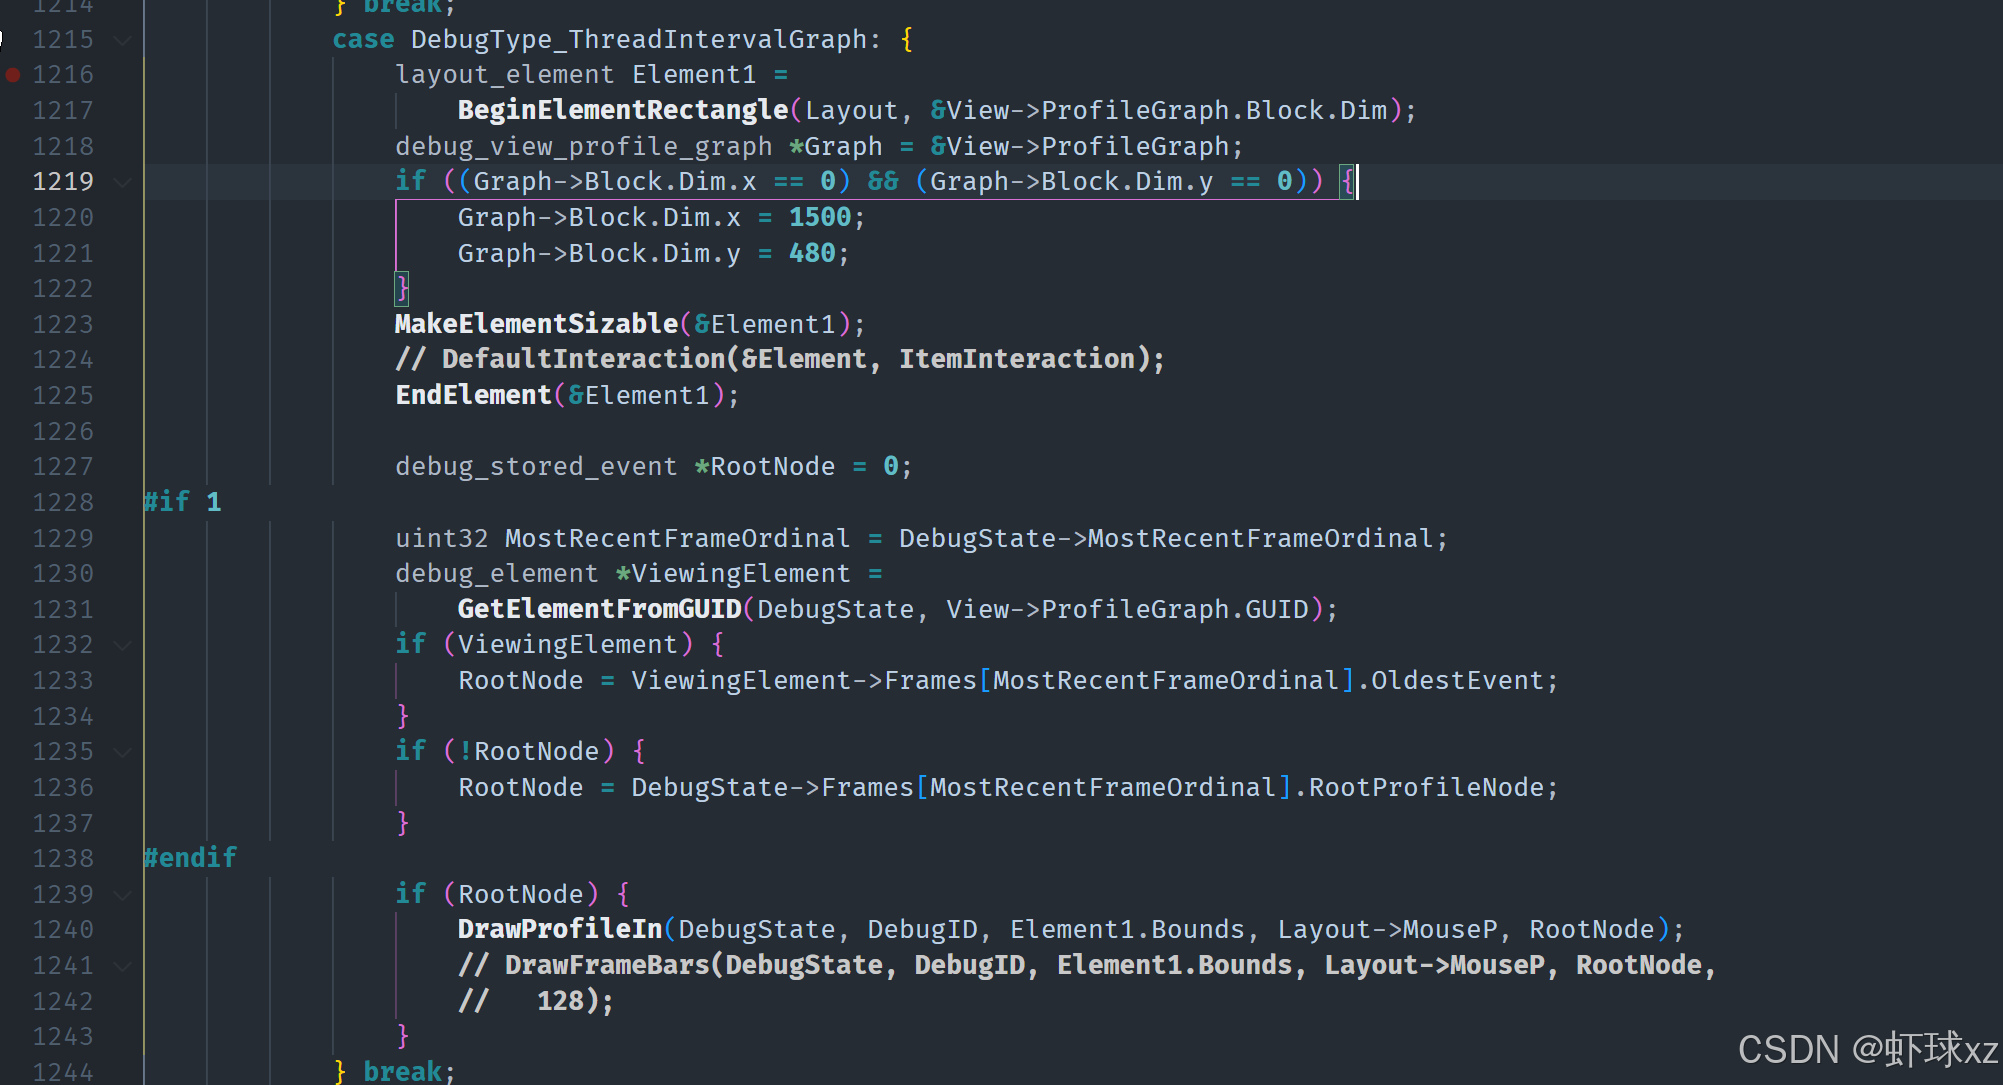Collapse the case block at line 1215
The width and height of the screenshot is (2003, 1085).
click(x=123, y=40)
